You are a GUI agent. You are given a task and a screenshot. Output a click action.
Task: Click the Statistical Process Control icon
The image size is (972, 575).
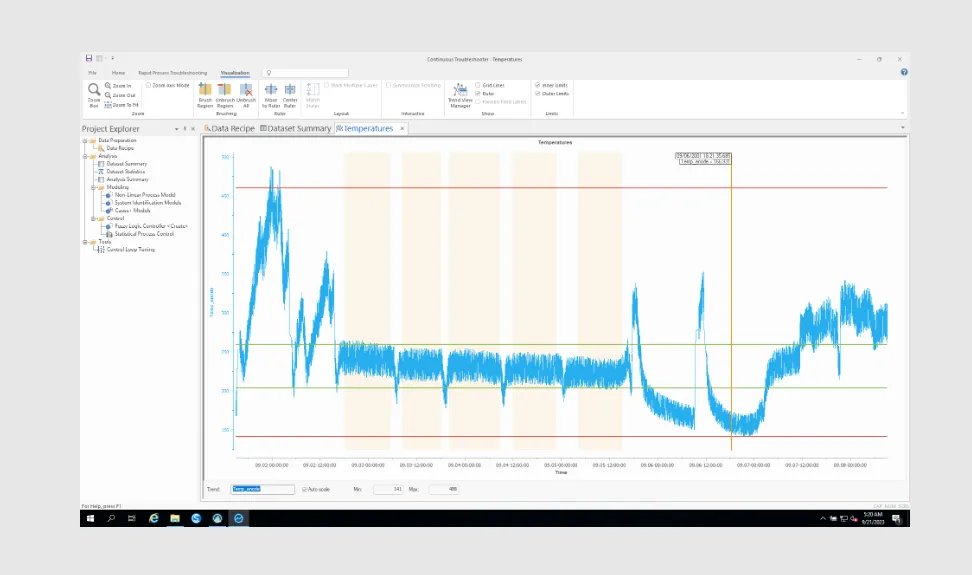point(109,234)
